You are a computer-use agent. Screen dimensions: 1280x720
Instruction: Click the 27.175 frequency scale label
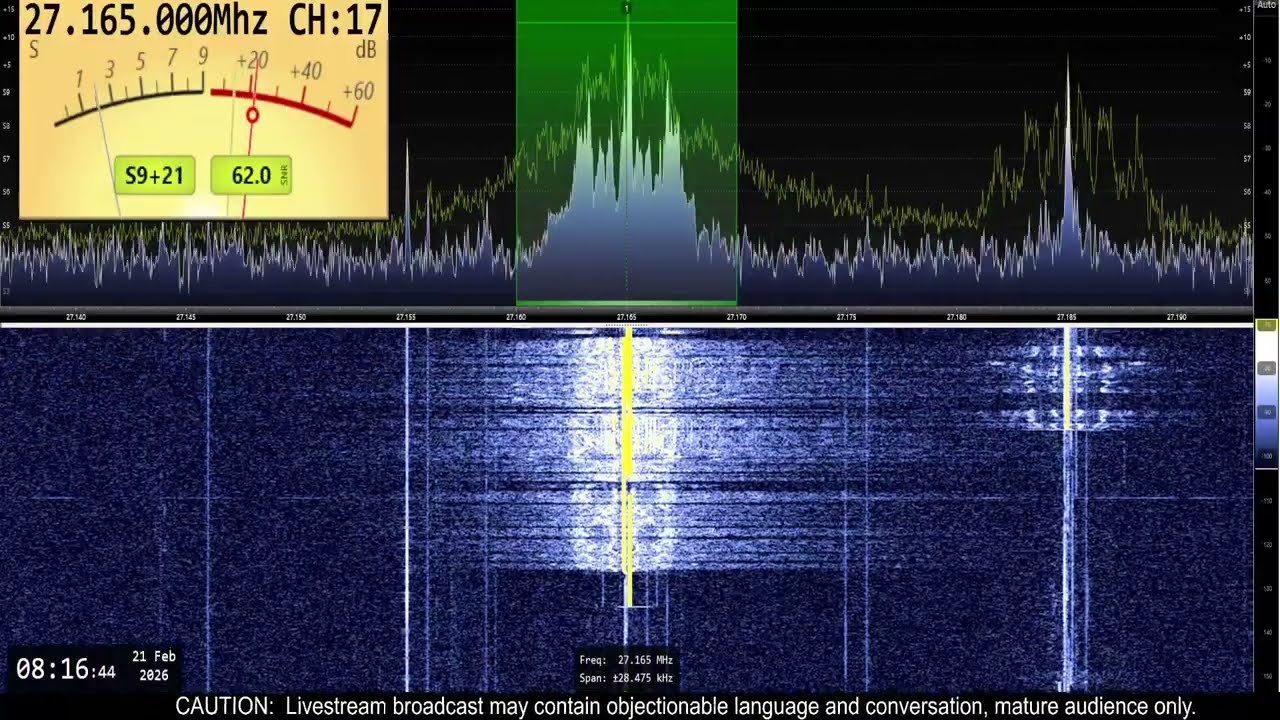click(846, 317)
